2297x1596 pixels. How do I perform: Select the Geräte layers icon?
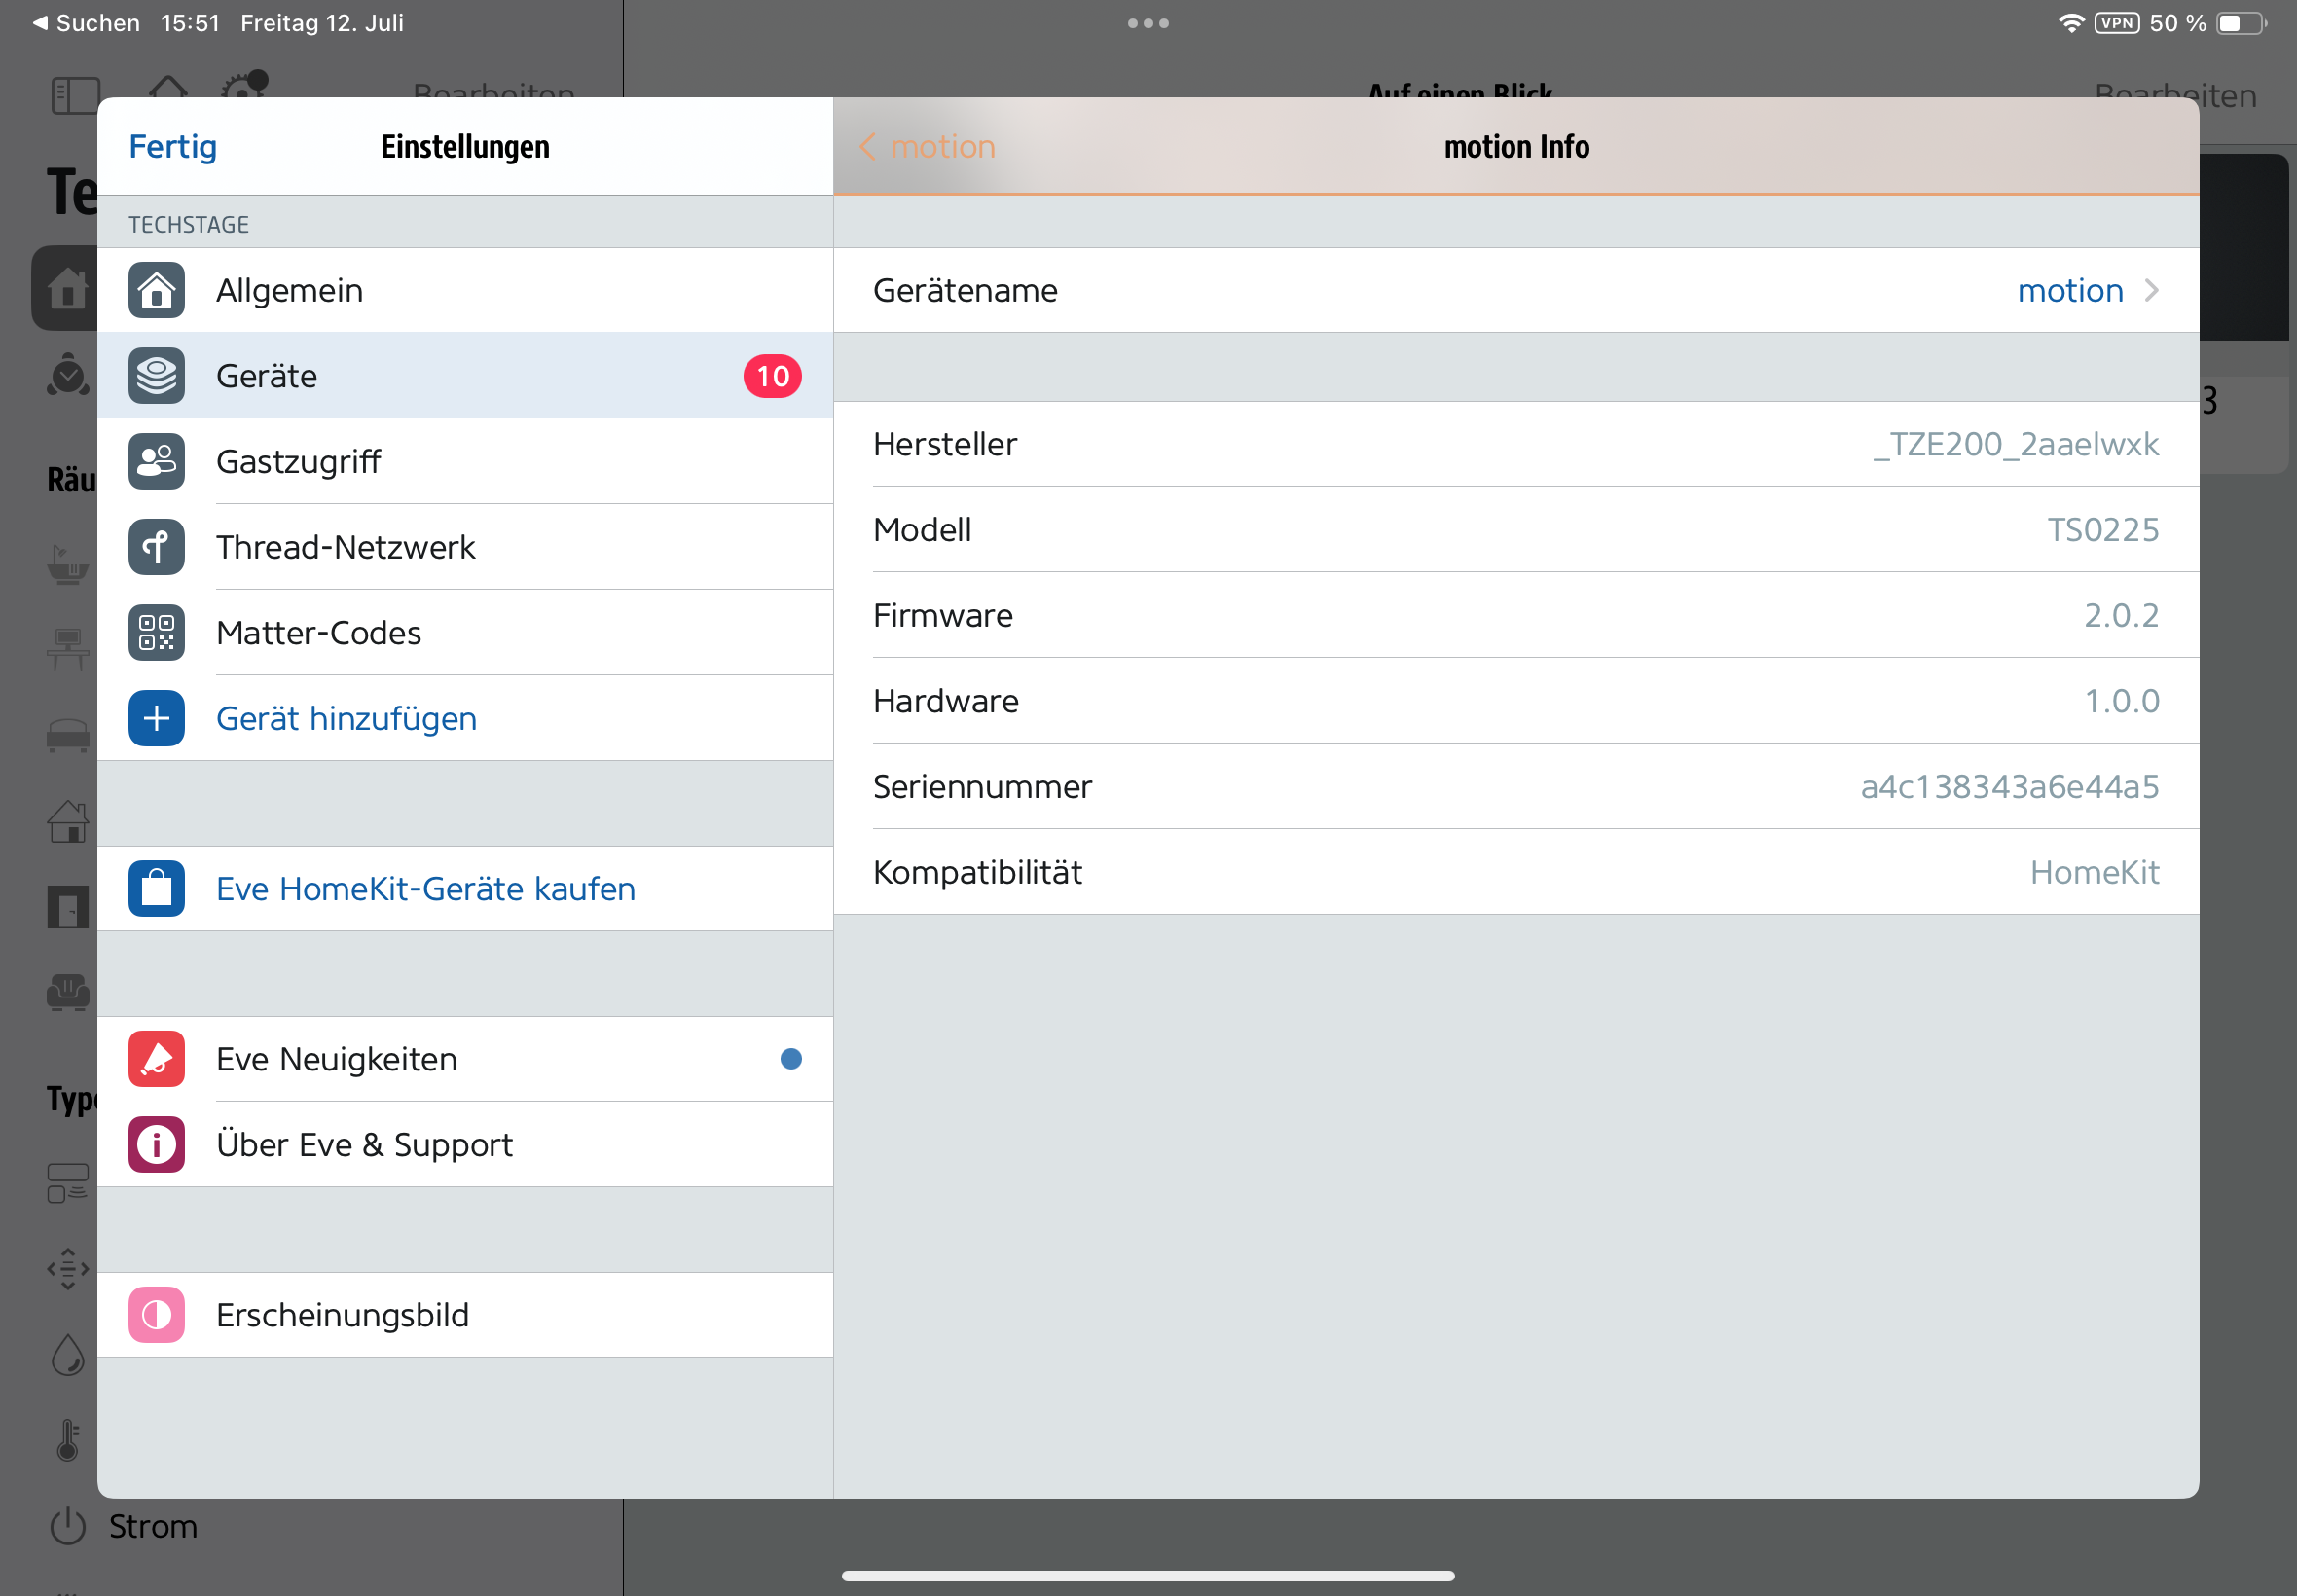[156, 376]
